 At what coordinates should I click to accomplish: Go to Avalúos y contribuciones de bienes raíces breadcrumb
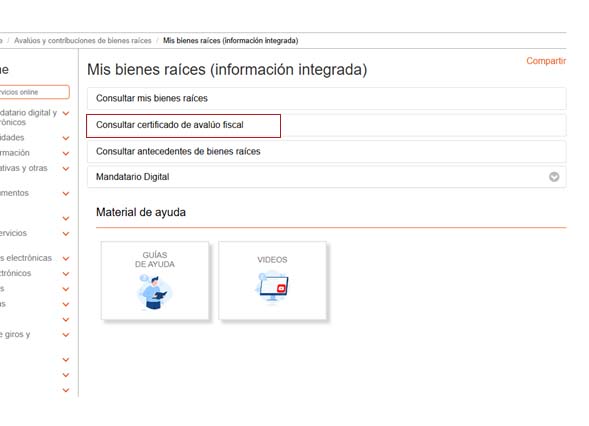(x=83, y=41)
